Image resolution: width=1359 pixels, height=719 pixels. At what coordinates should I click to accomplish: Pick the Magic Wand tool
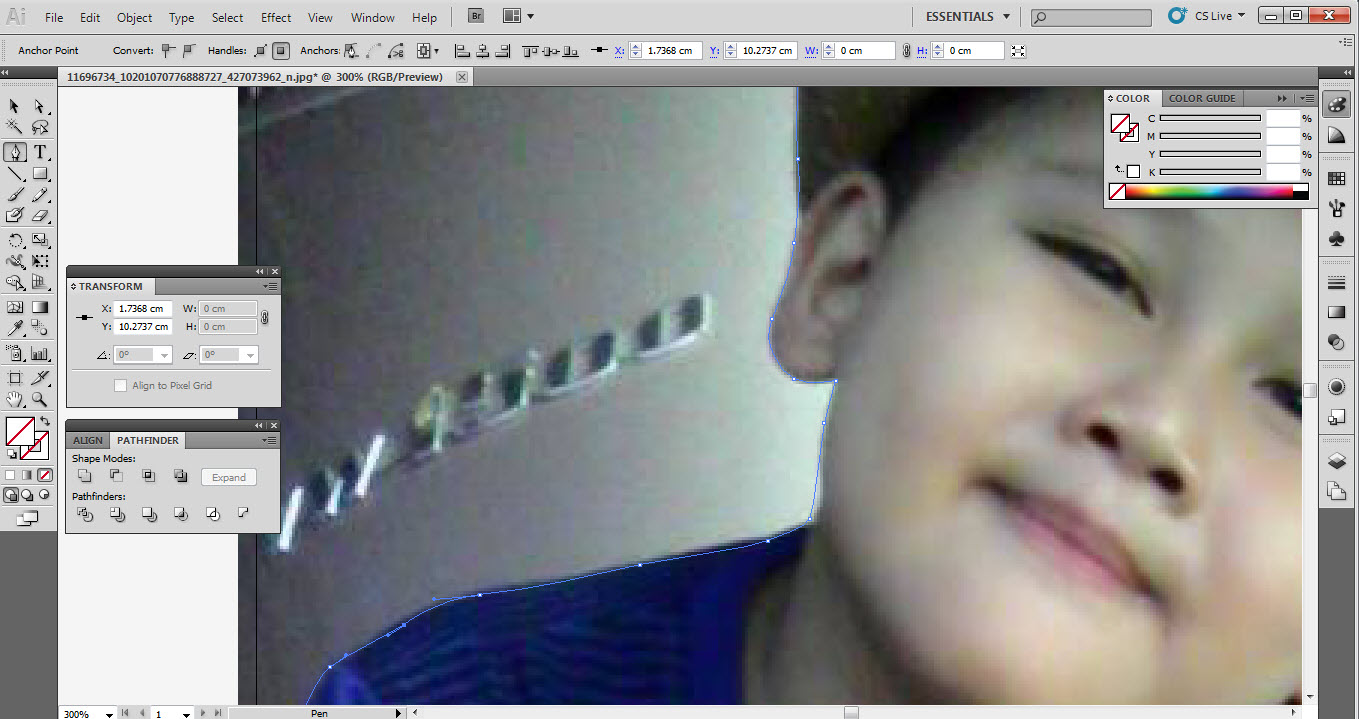coord(15,128)
